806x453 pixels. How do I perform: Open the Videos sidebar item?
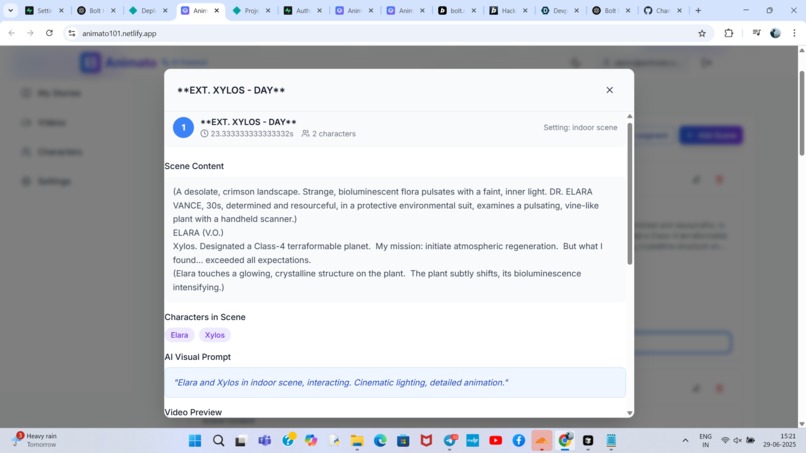click(44, 122)
